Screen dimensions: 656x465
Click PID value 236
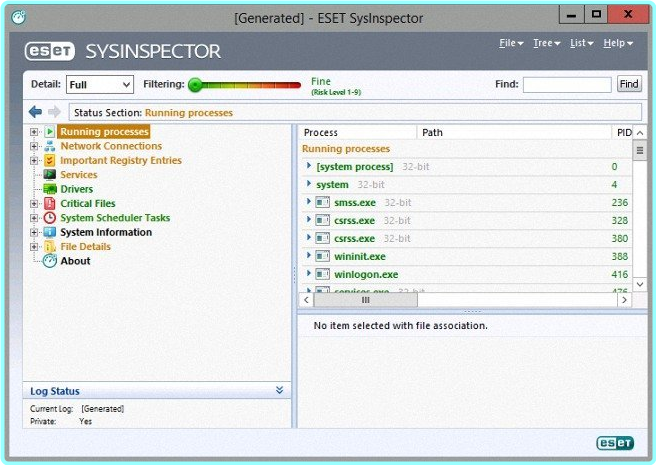click(620, 203)
